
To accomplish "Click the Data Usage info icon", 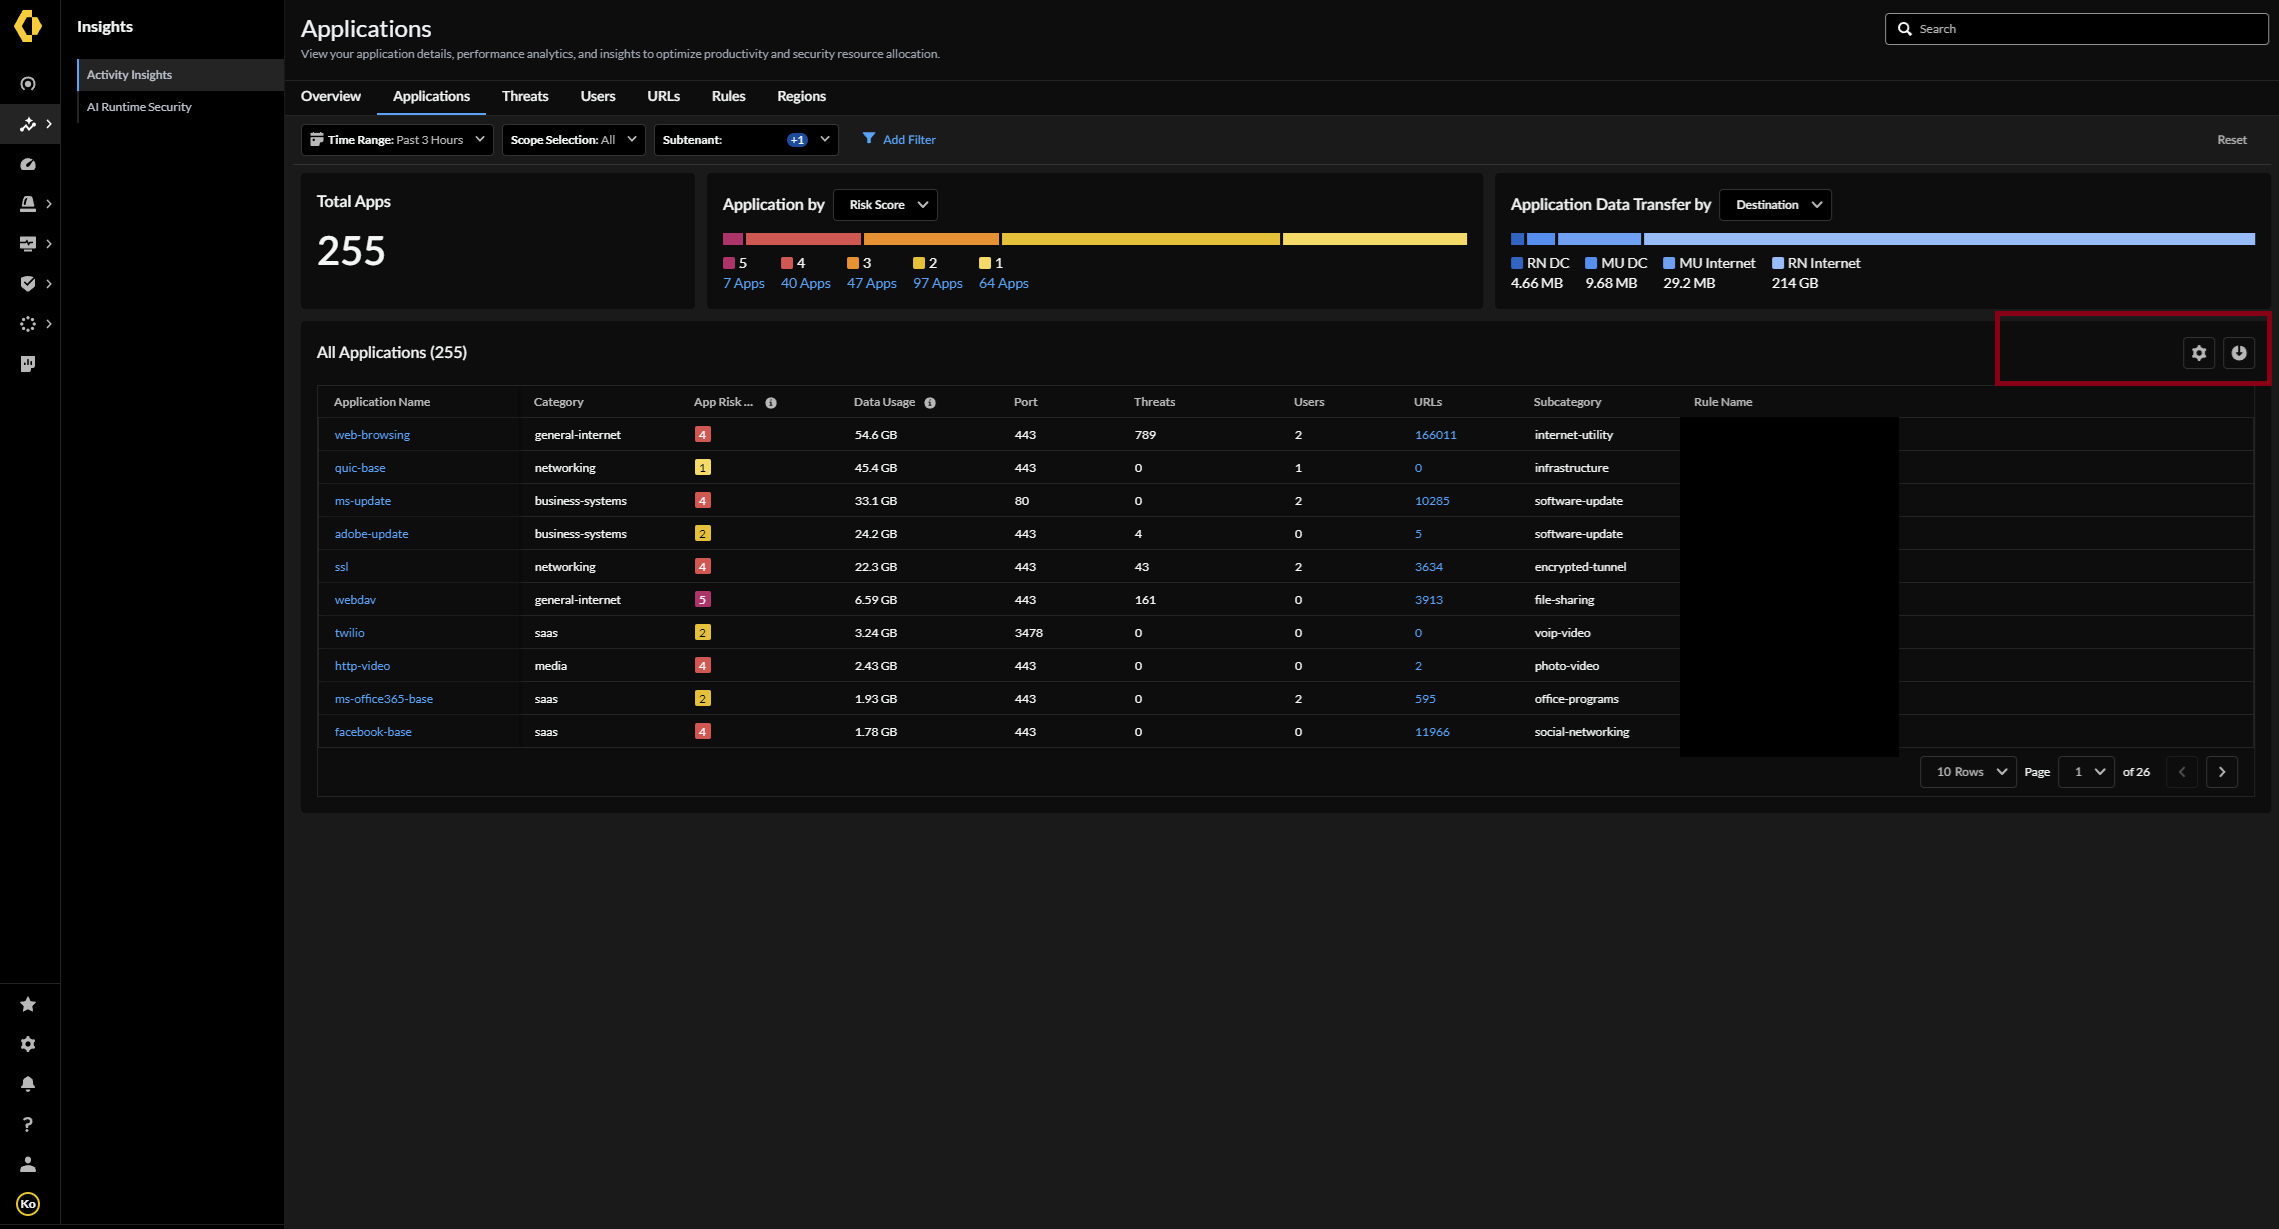I will tap(930, 403).
